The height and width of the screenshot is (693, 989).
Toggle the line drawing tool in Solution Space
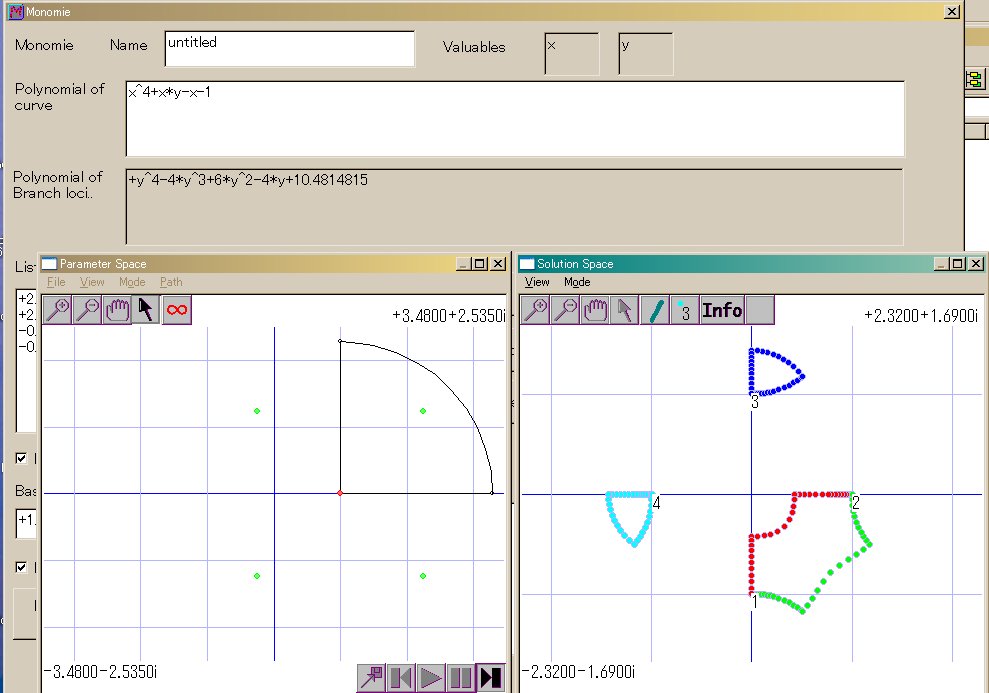(x=655, y=310)
